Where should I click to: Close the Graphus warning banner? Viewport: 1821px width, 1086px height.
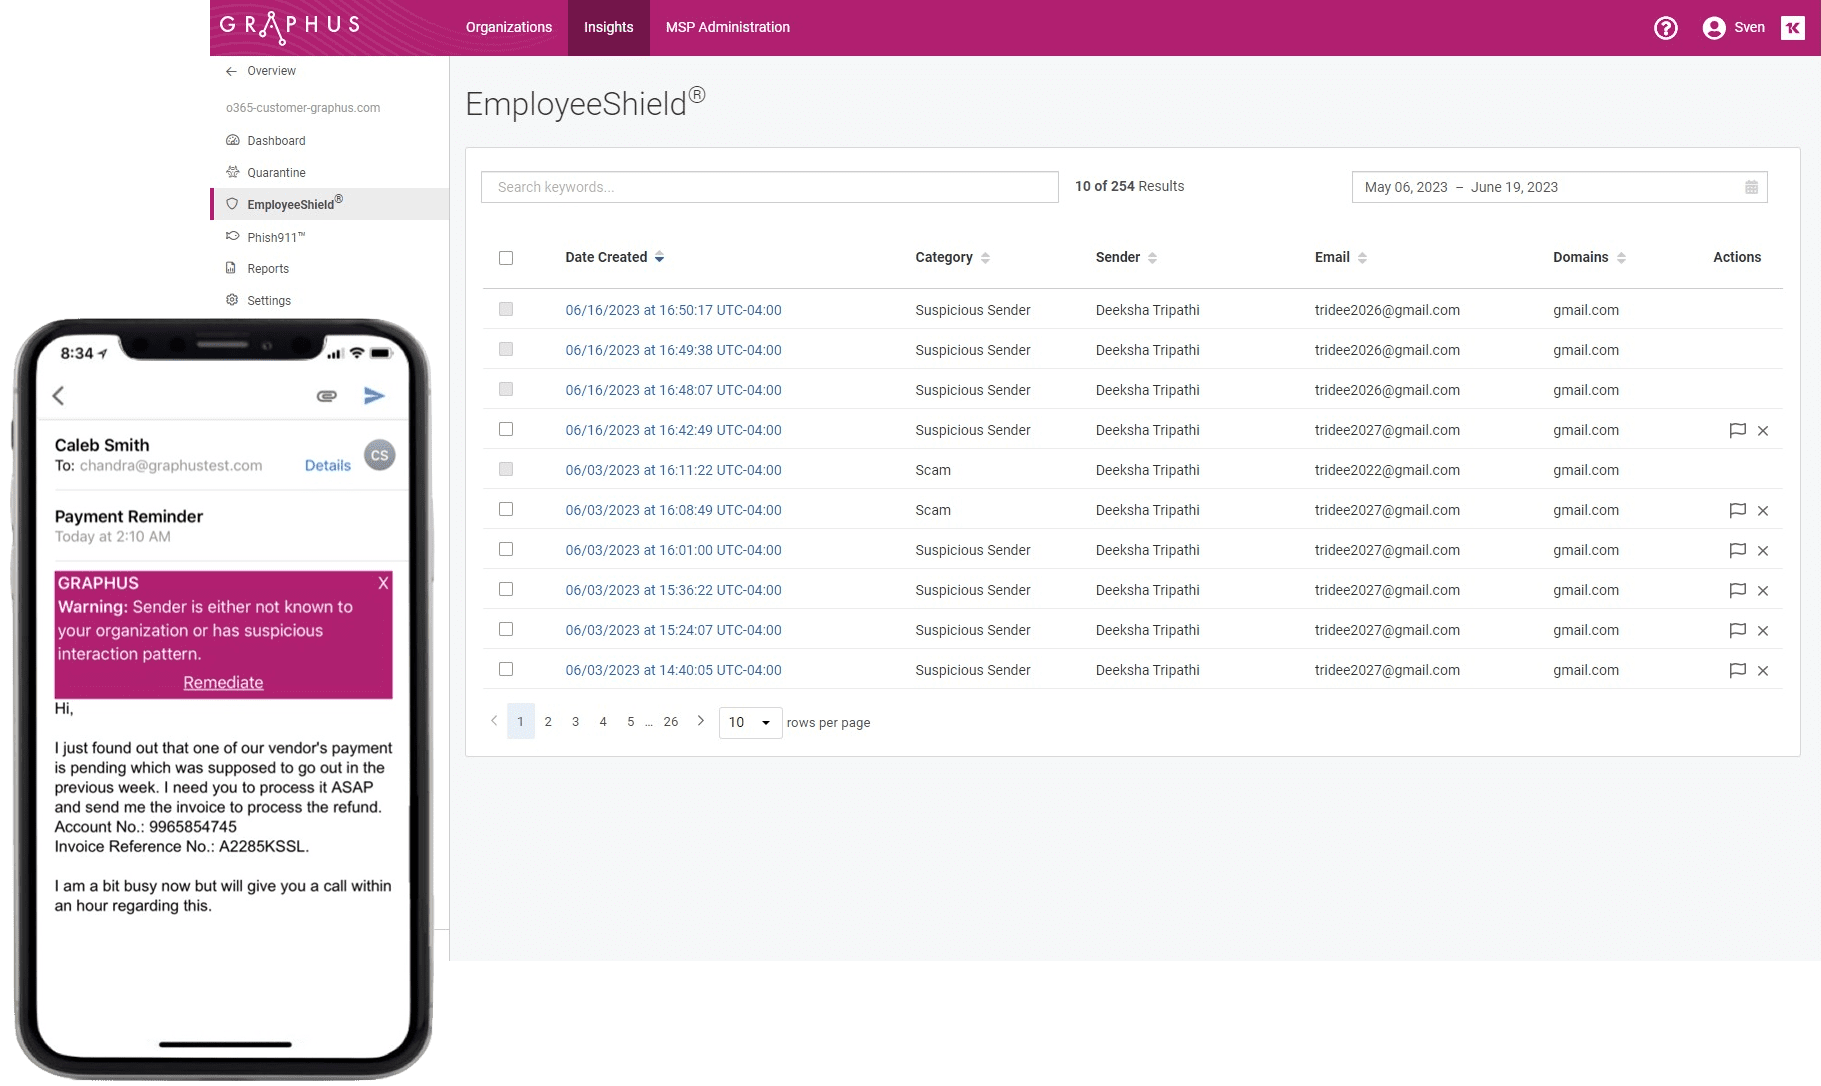click(383, 583)
